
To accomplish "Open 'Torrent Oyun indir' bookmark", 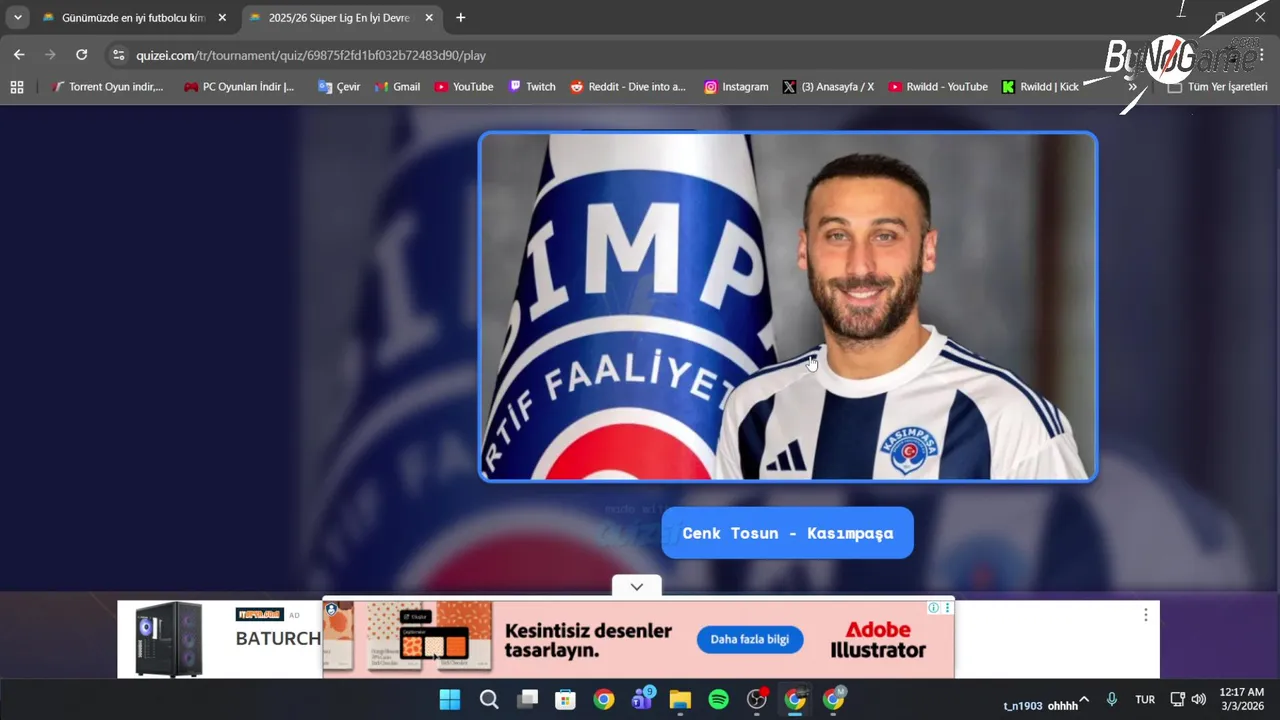I will (107, 87).
